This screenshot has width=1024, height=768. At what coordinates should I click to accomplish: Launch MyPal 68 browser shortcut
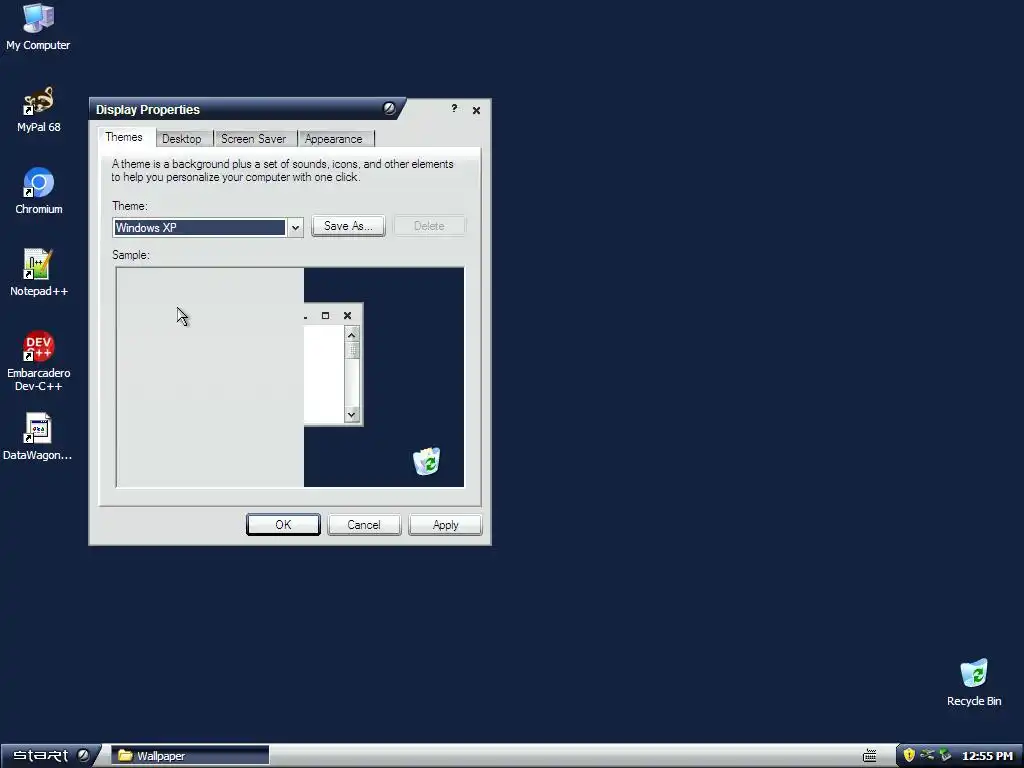pyautogui.click(x=38, y=109)
